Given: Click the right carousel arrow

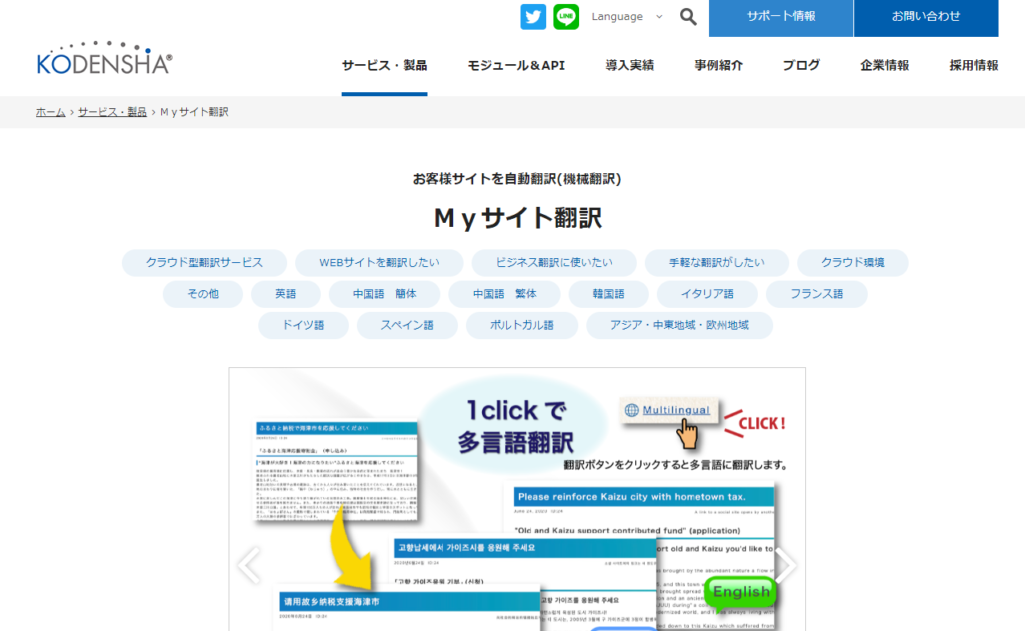Looking at the screenshot, I should tap(785, 565).
